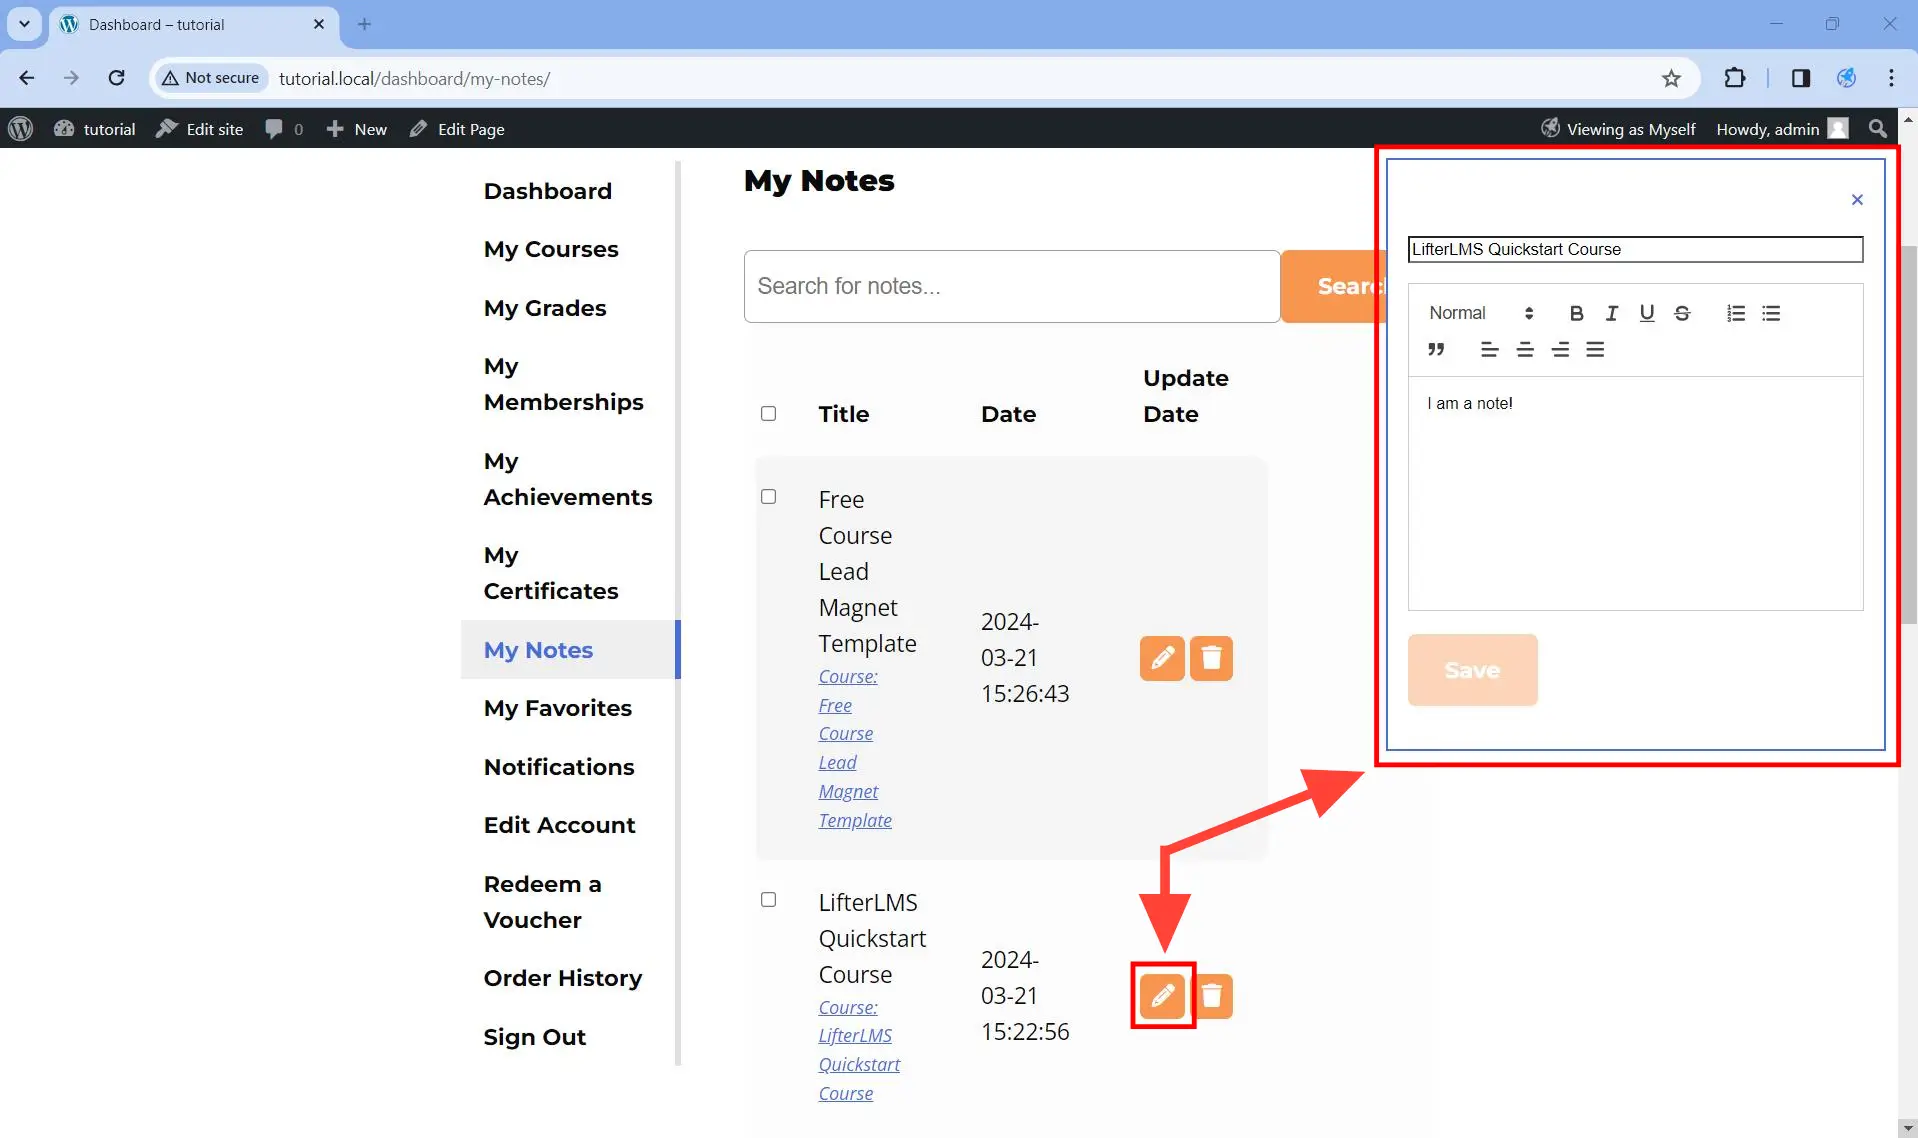Insert a numbered list in note
Image resolution: width=1918 pixels, height=1138 pixels.
pyautogui.click(x=1736, y=313)
